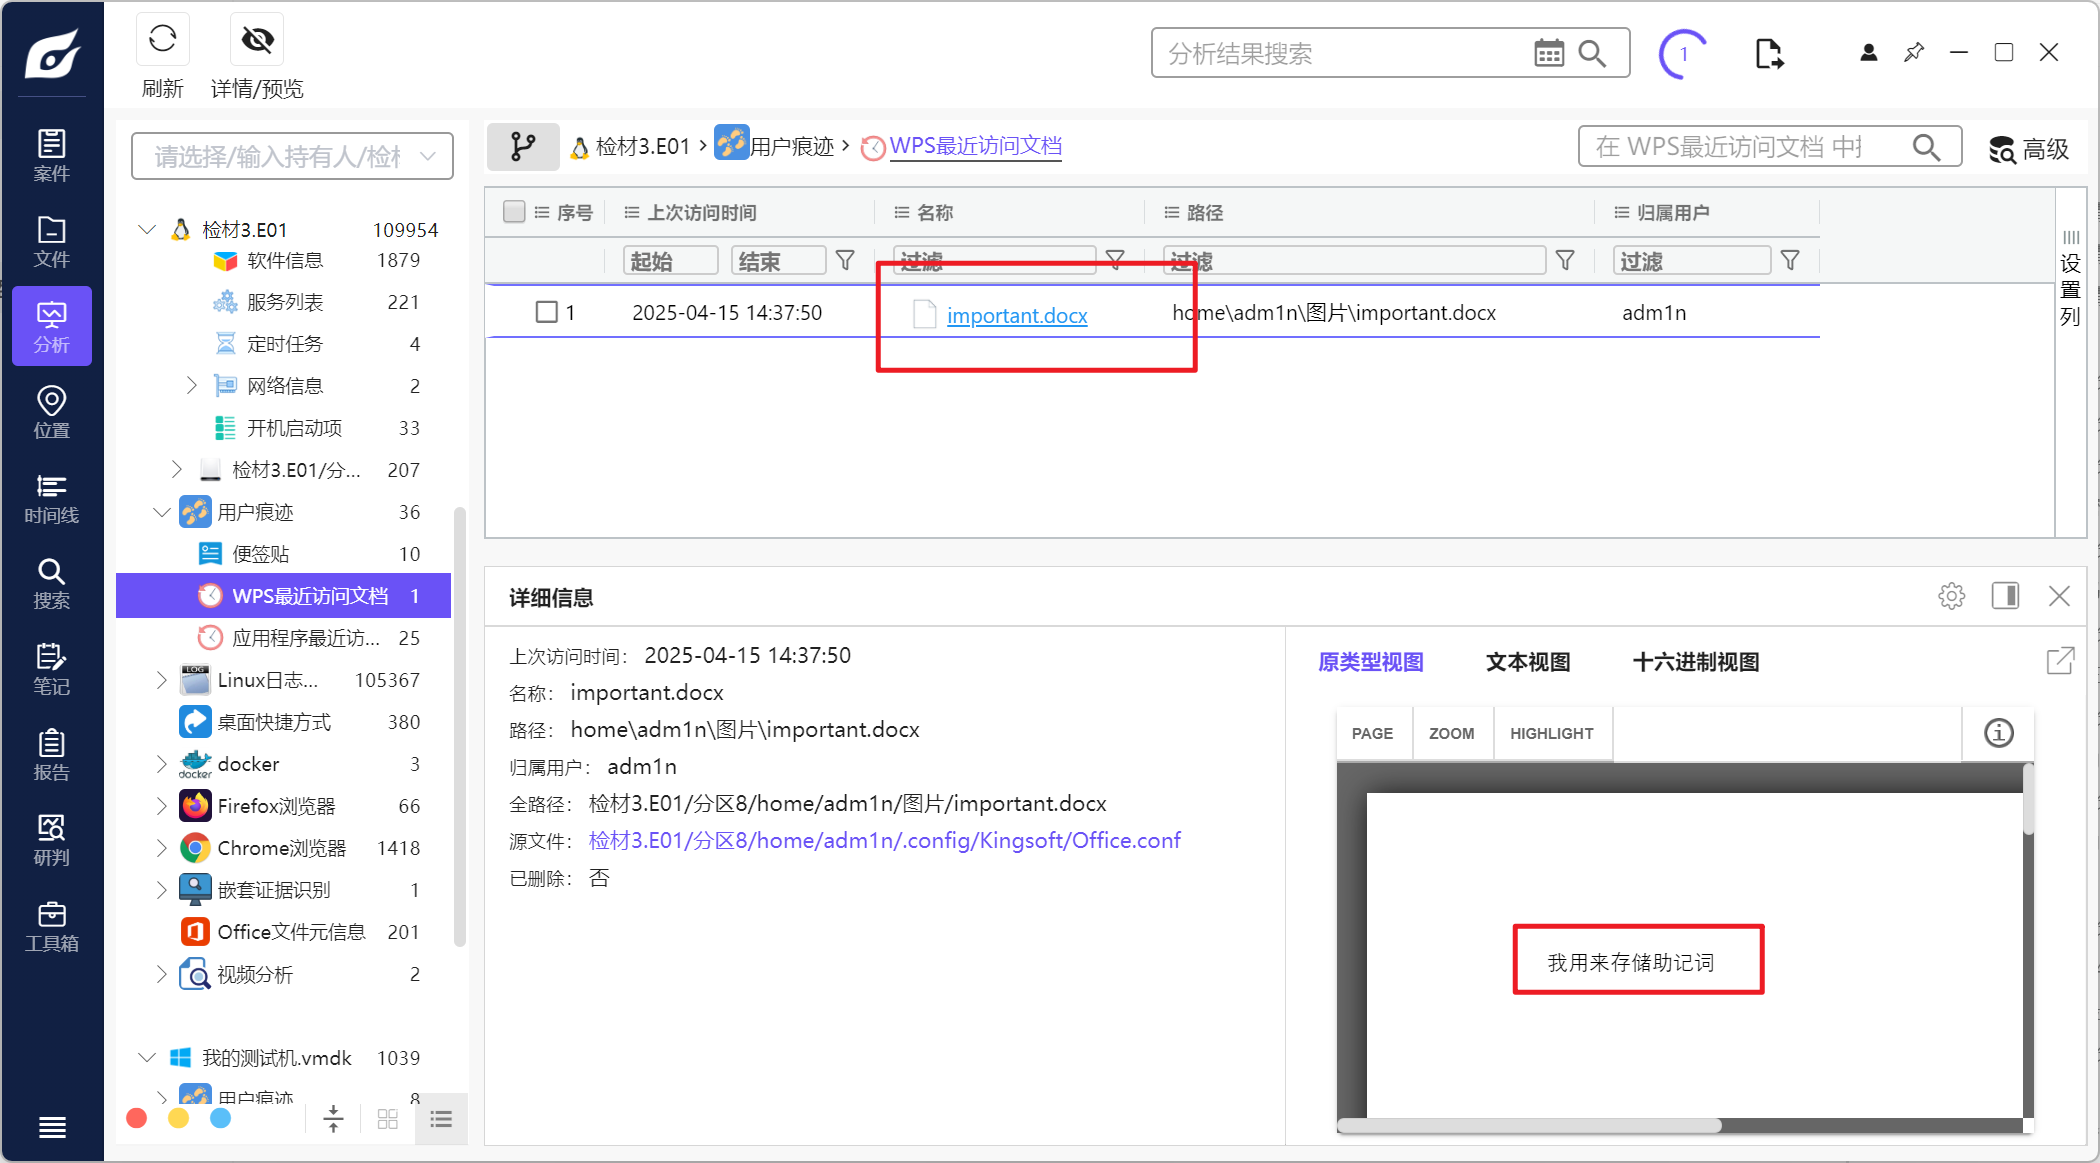Toggle the Details/Preview (详情/预览) eye icon
The width and height of the screenshot is (2100, 1163).
click(257, 40)
